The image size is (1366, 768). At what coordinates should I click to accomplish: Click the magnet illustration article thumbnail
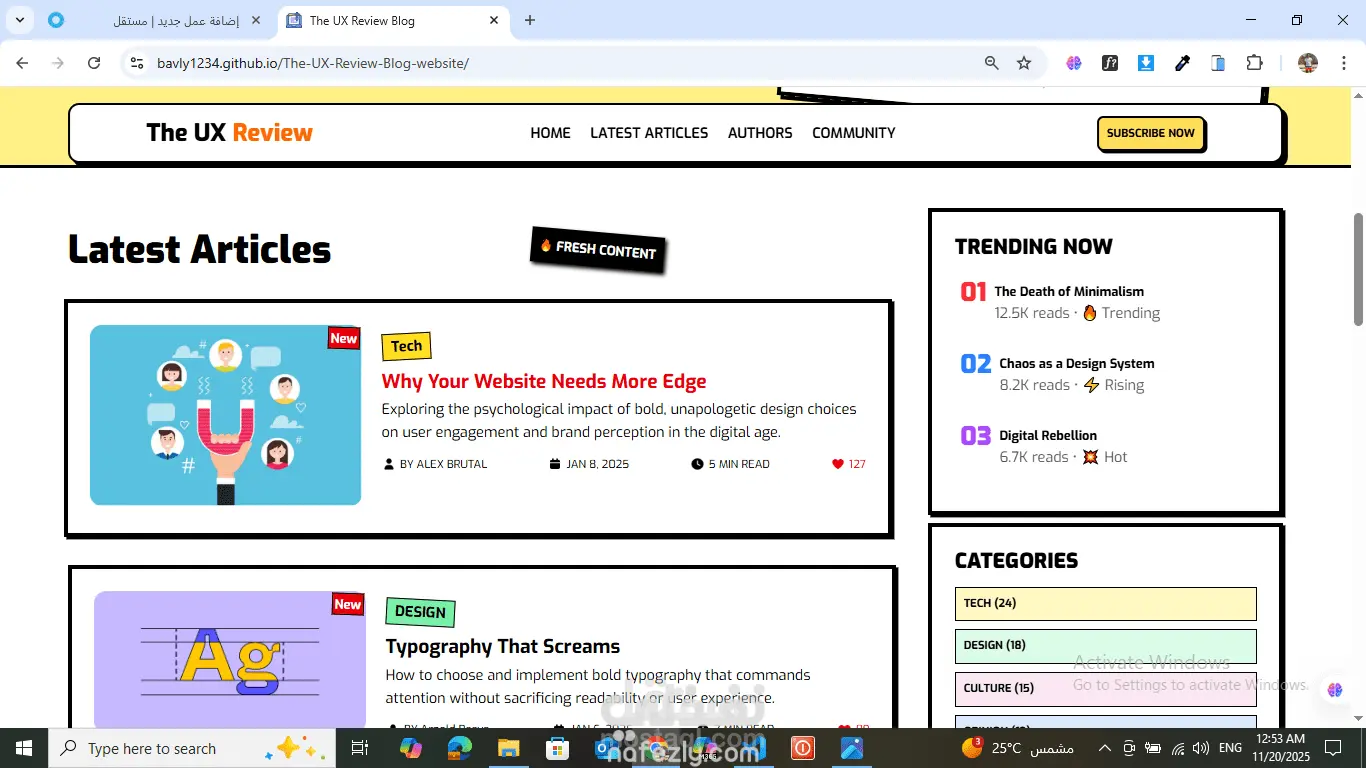[225, 415]
